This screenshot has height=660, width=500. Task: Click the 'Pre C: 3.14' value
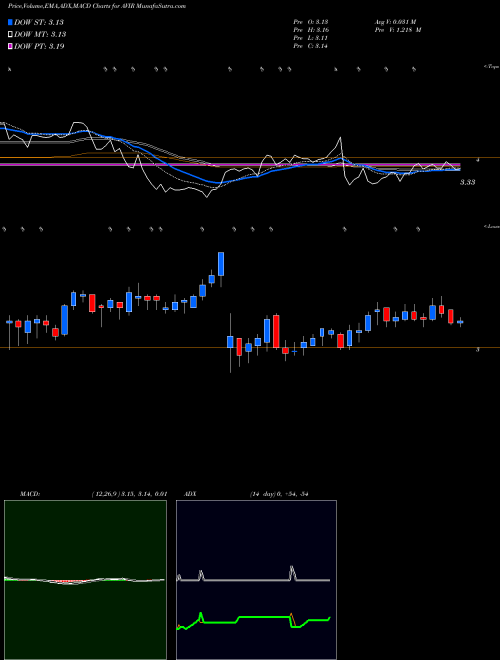pos(311,46)
